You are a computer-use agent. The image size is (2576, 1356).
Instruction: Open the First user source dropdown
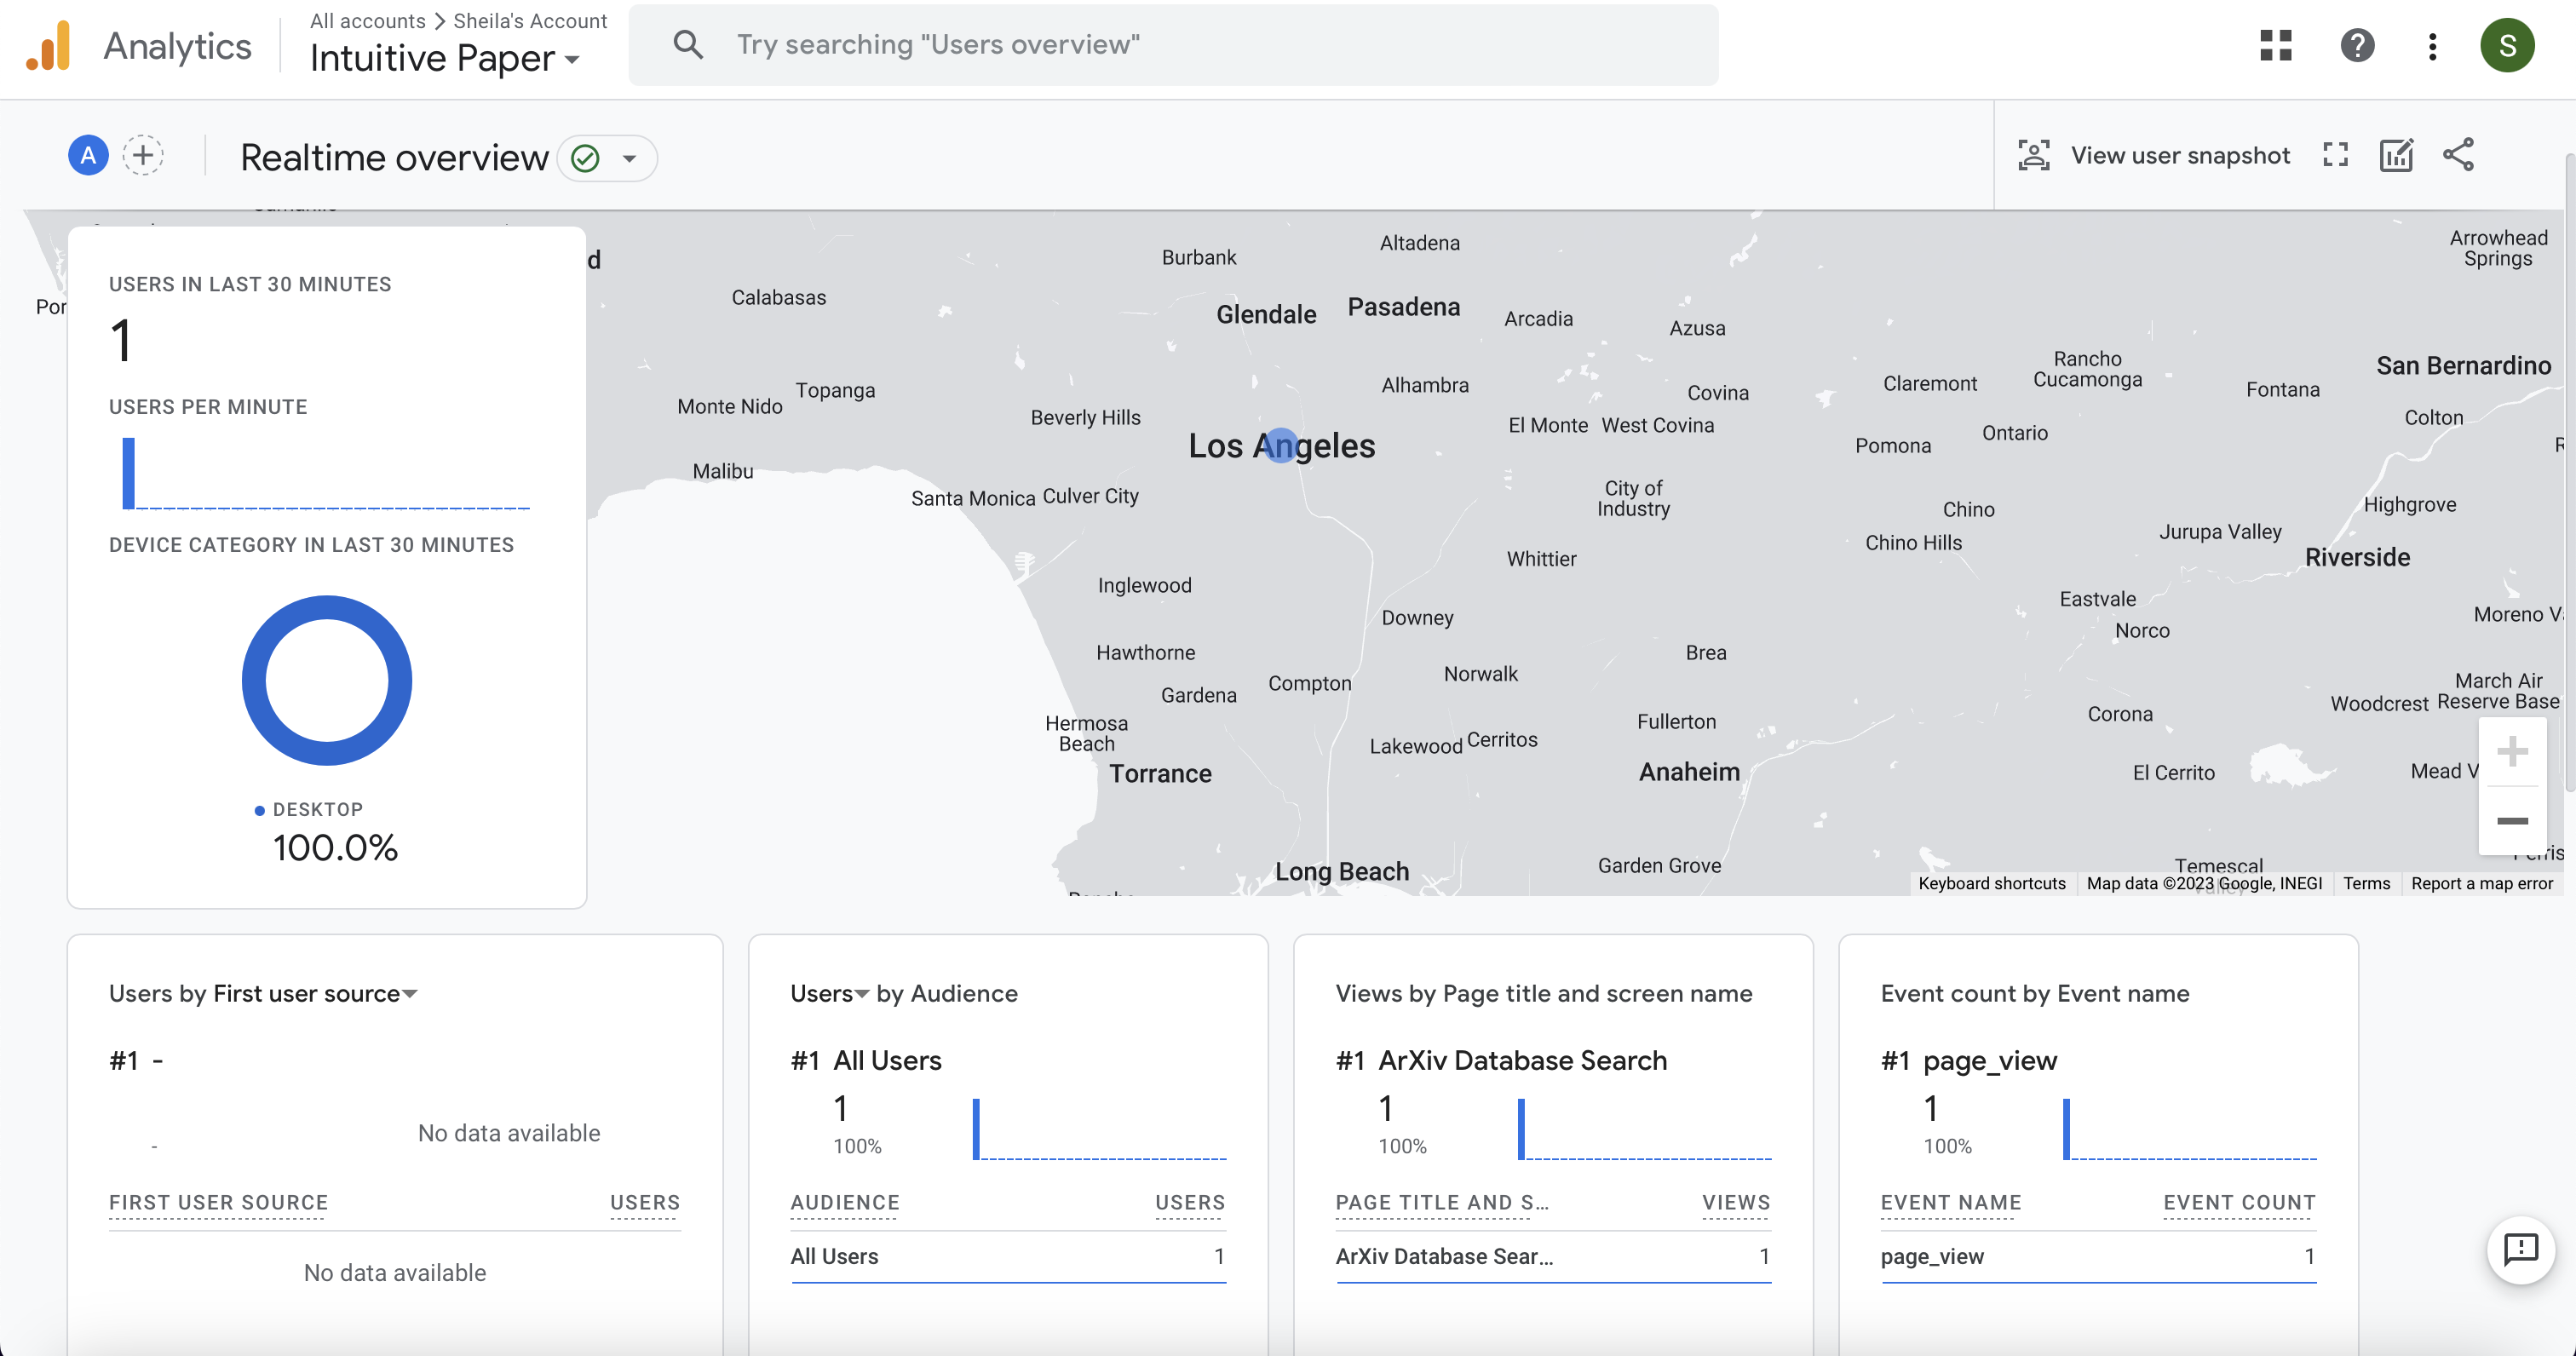[316, 993]
